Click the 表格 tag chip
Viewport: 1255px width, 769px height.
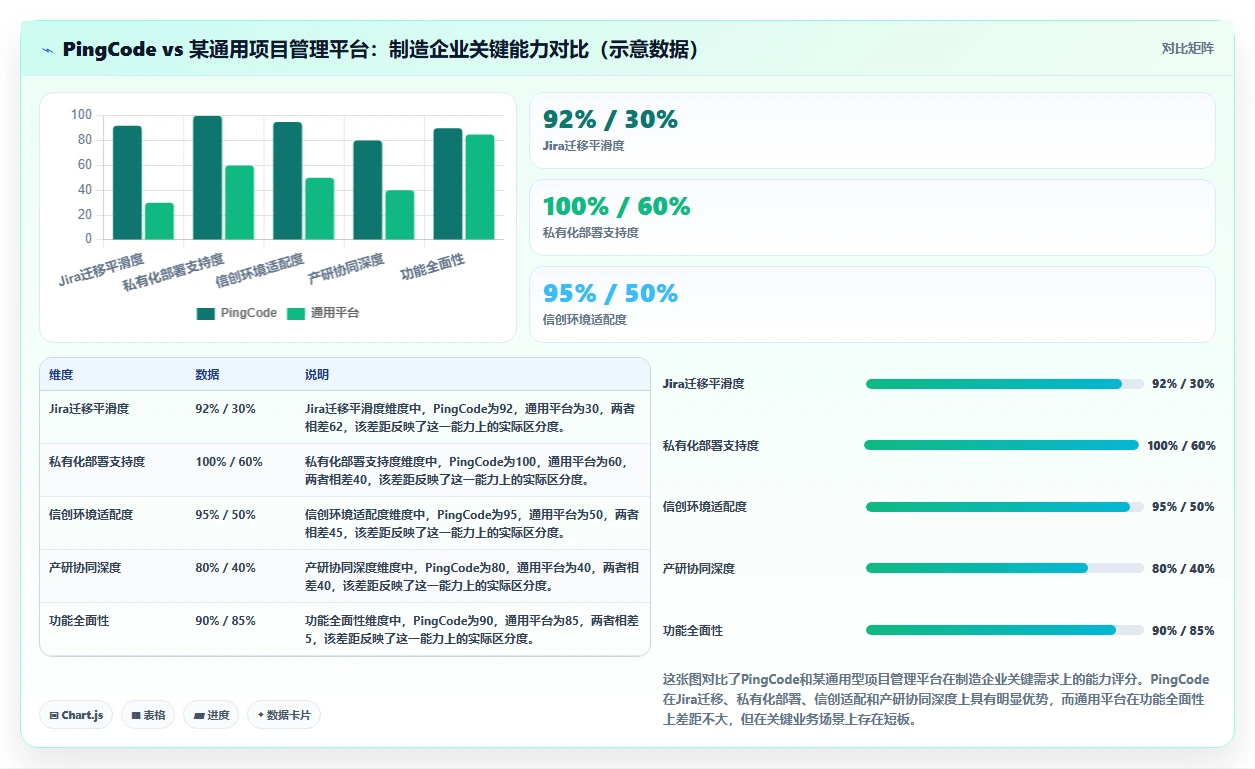click(x=147, y=715)
